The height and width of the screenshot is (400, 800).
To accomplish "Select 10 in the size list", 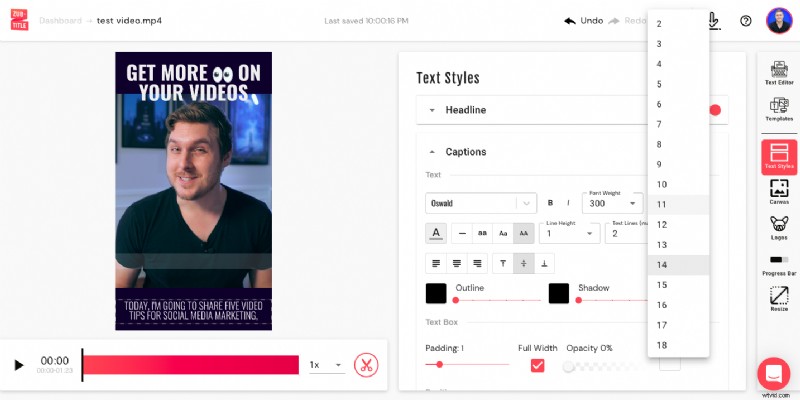I will (x=678, y=185).
